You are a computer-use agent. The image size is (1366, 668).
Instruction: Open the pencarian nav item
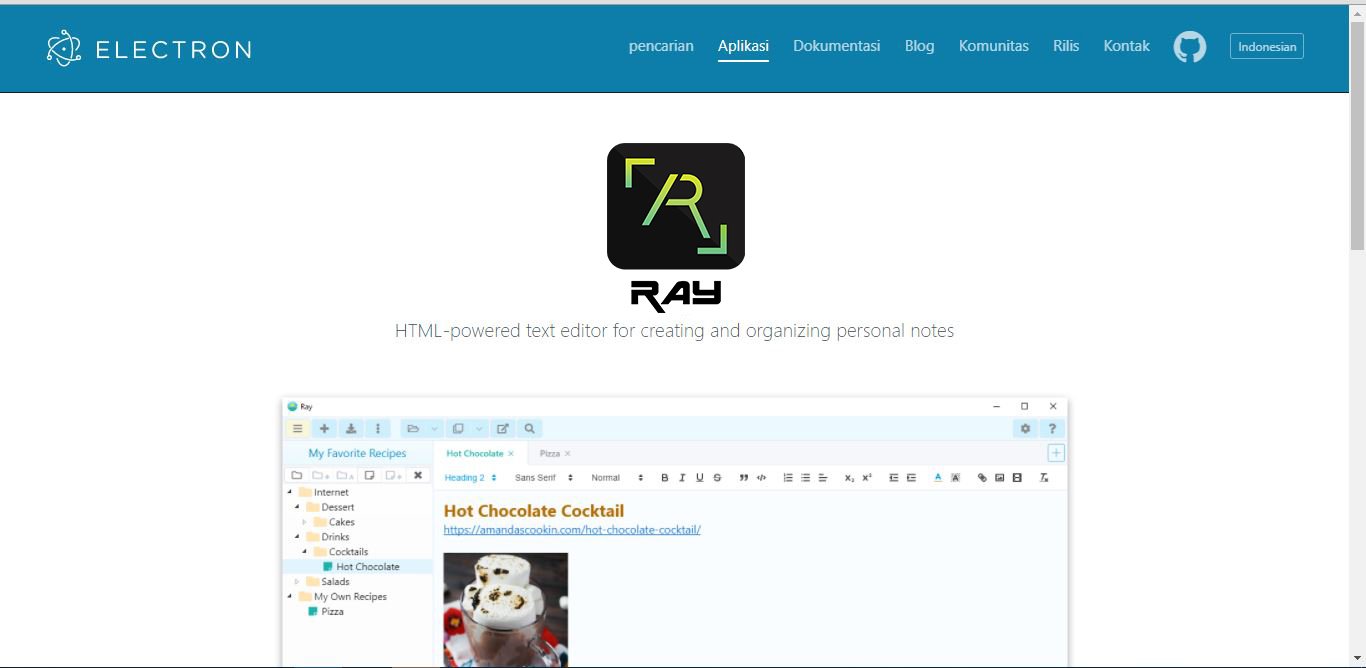pyautogui.click(x=661, y=46)
